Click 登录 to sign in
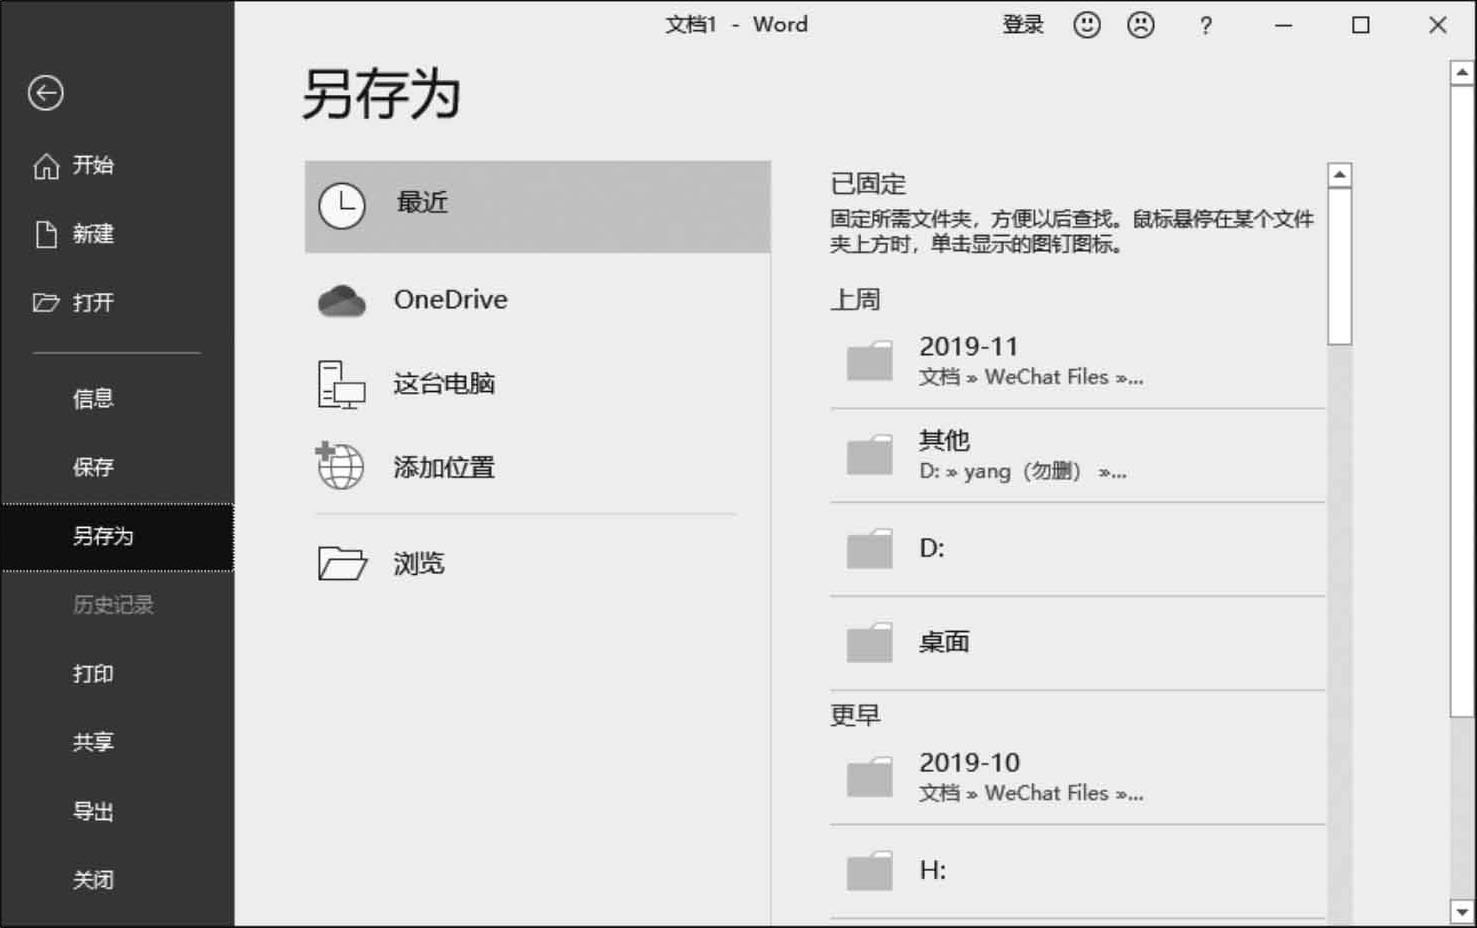The height and width of the screenshot is (928, 1477). pos(1023,25)
